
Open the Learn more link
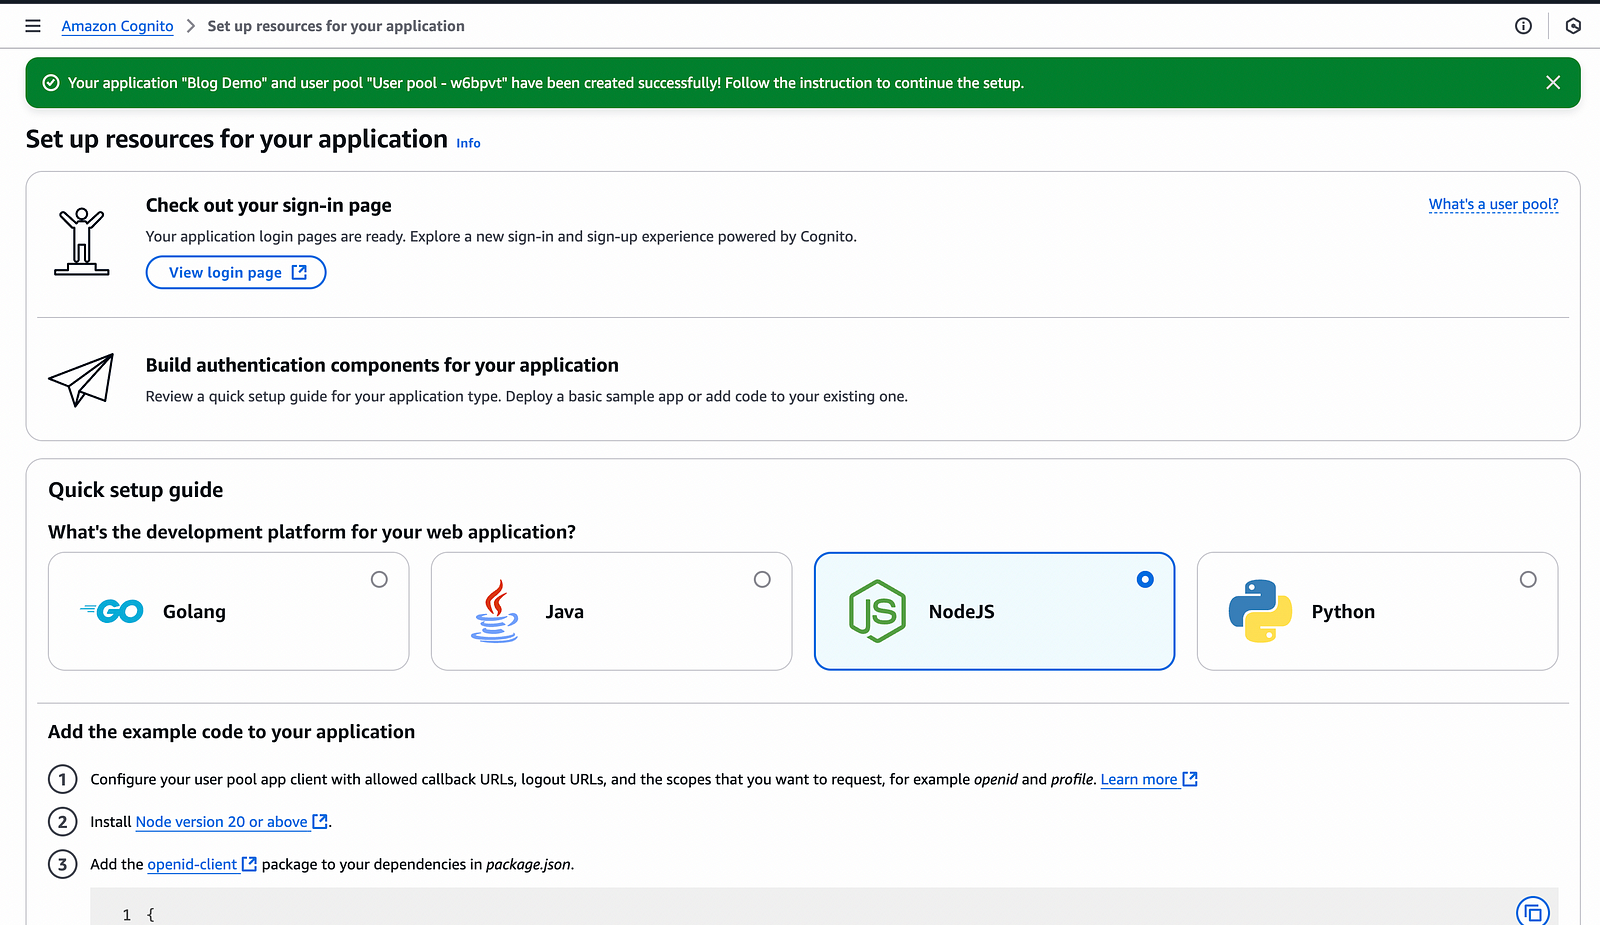[1139, 779]
